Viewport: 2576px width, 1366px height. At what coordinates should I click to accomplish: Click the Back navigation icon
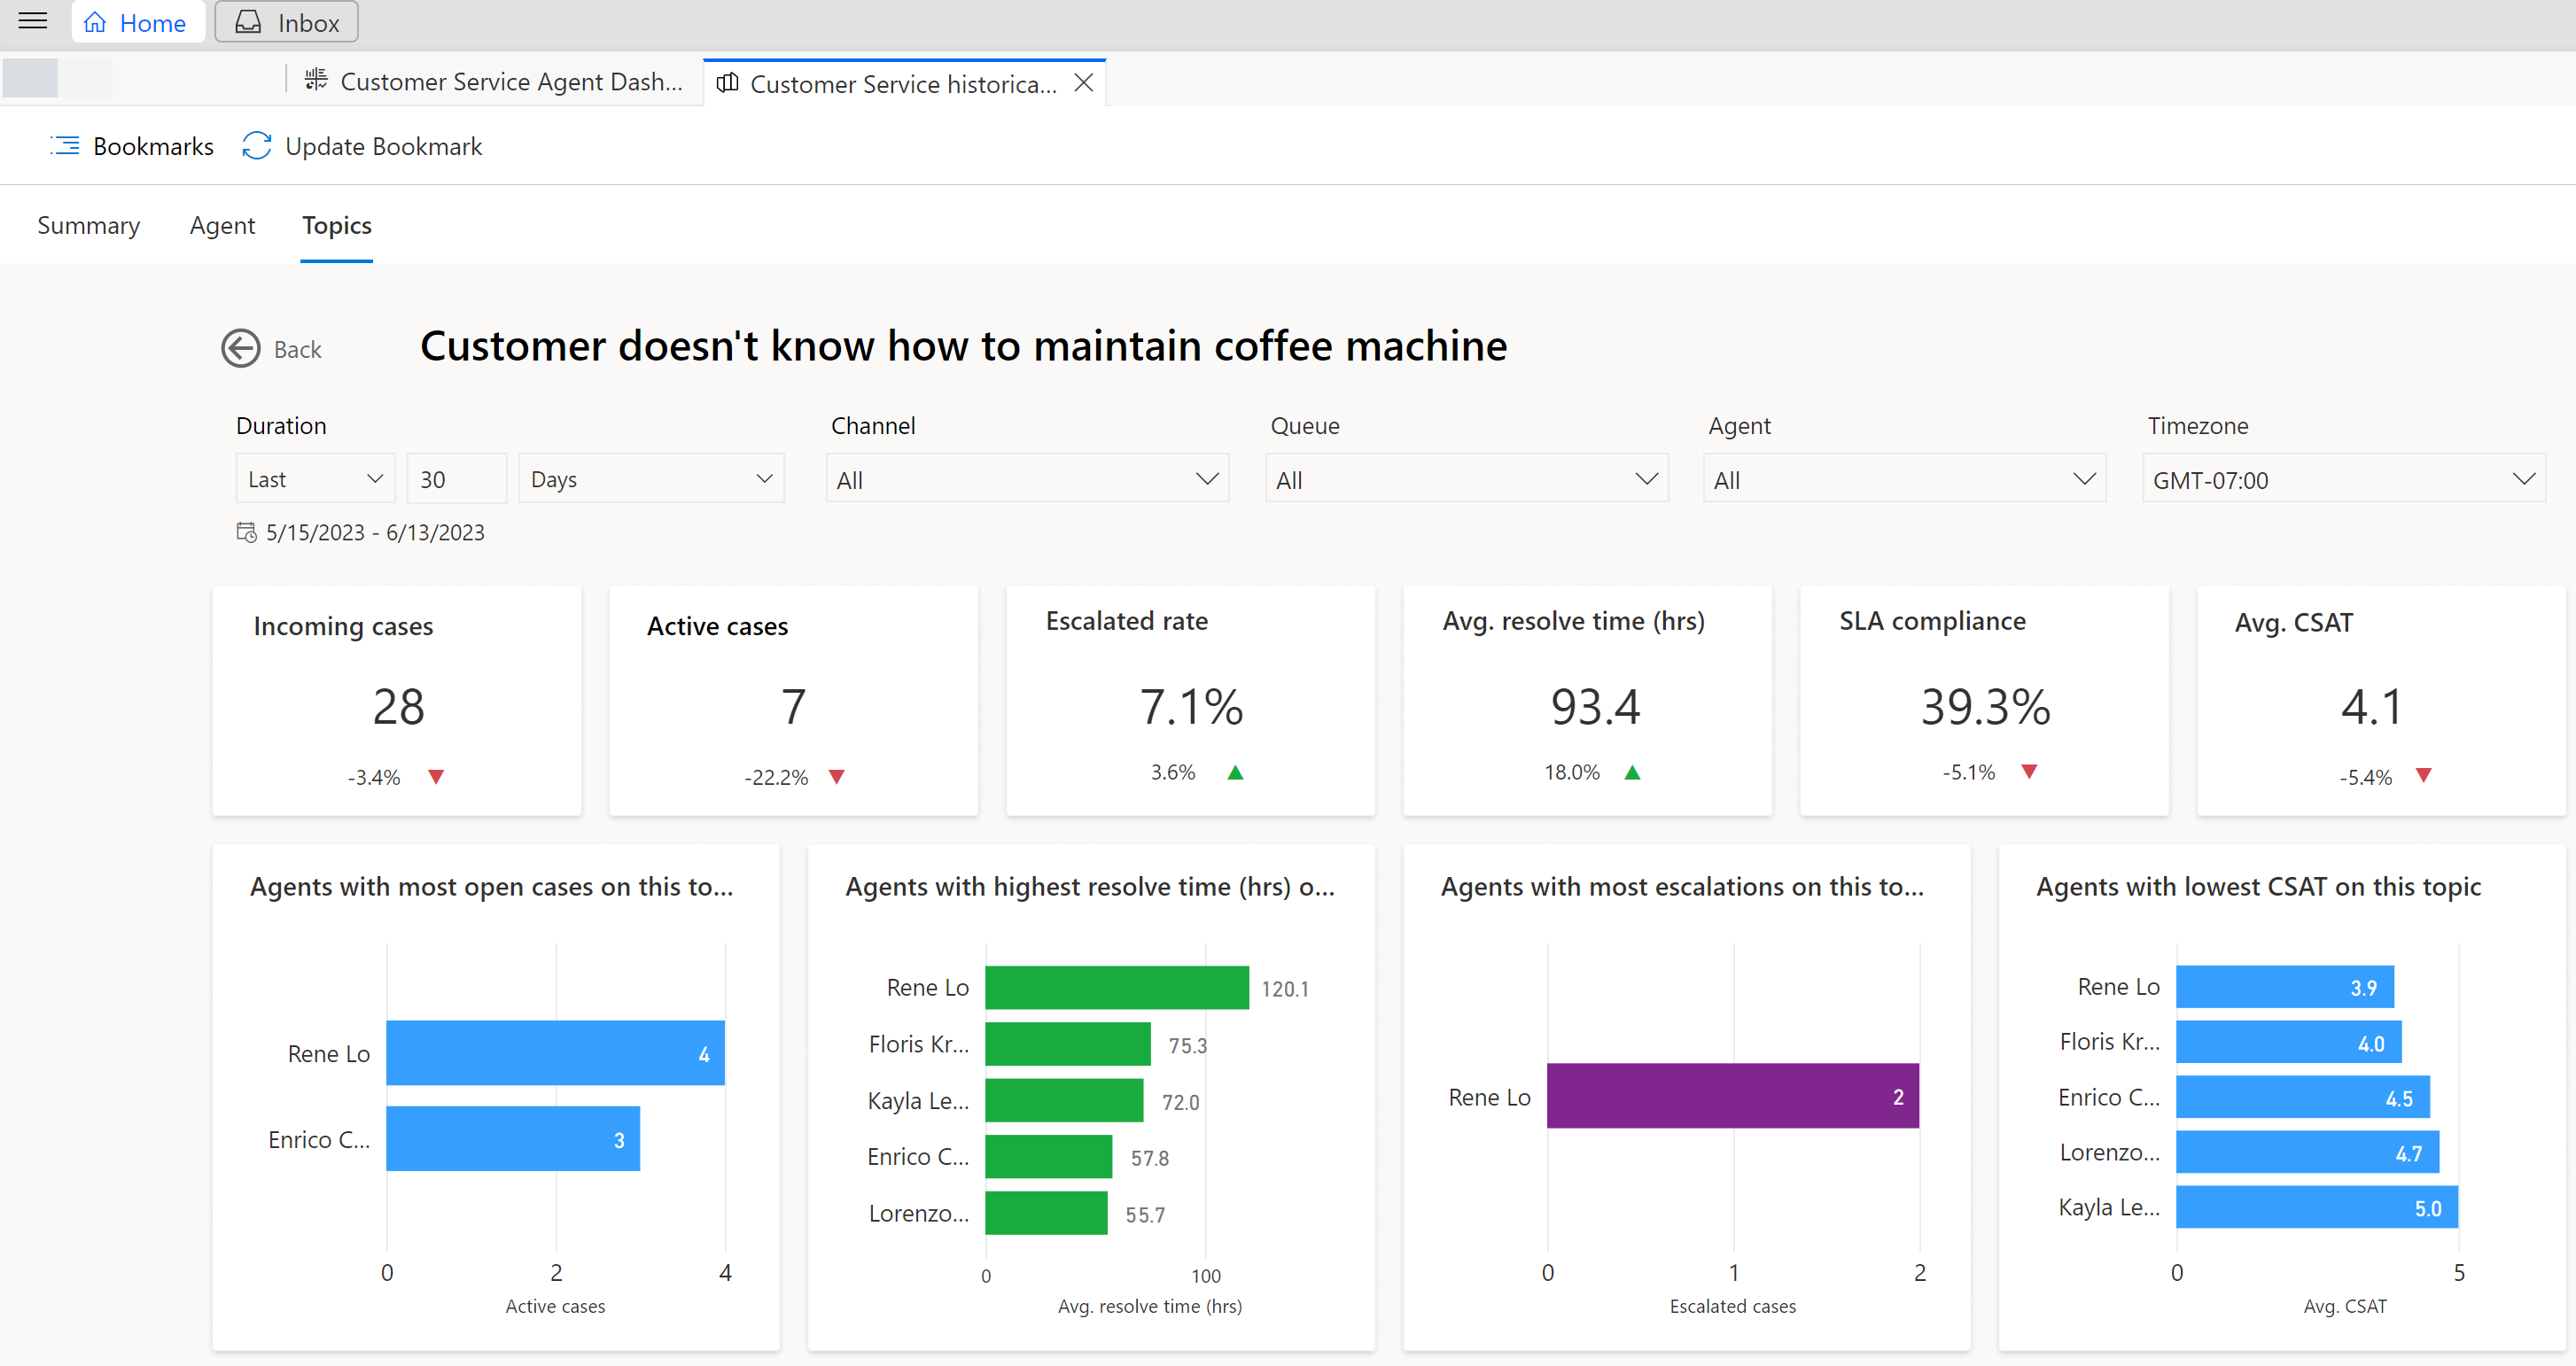click(238, 347)
